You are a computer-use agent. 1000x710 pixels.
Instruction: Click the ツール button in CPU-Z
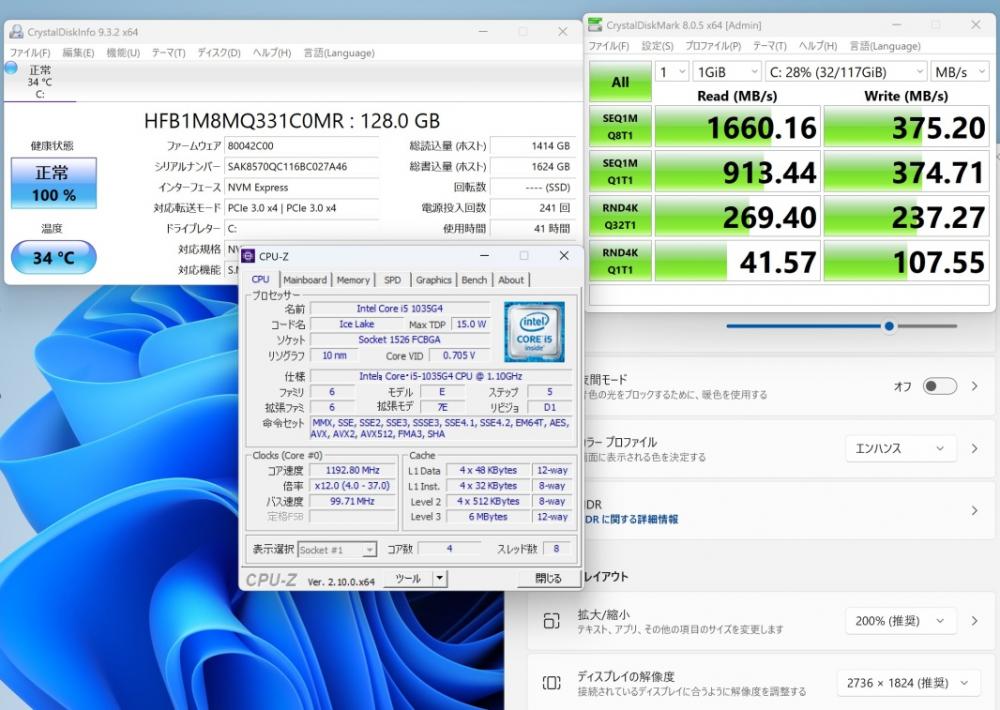tap(408, 579)
